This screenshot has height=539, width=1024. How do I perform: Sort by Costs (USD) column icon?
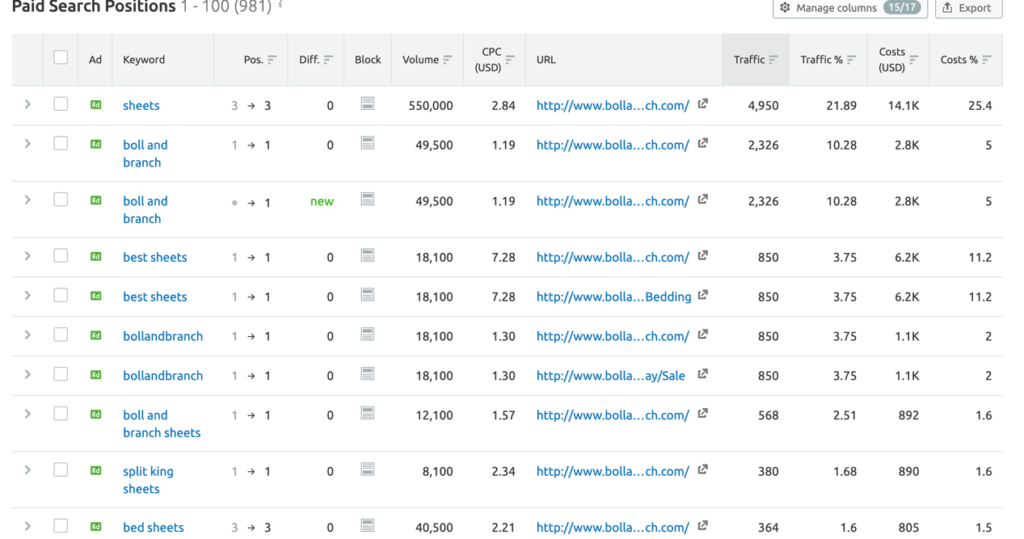[x=914, y=59]
